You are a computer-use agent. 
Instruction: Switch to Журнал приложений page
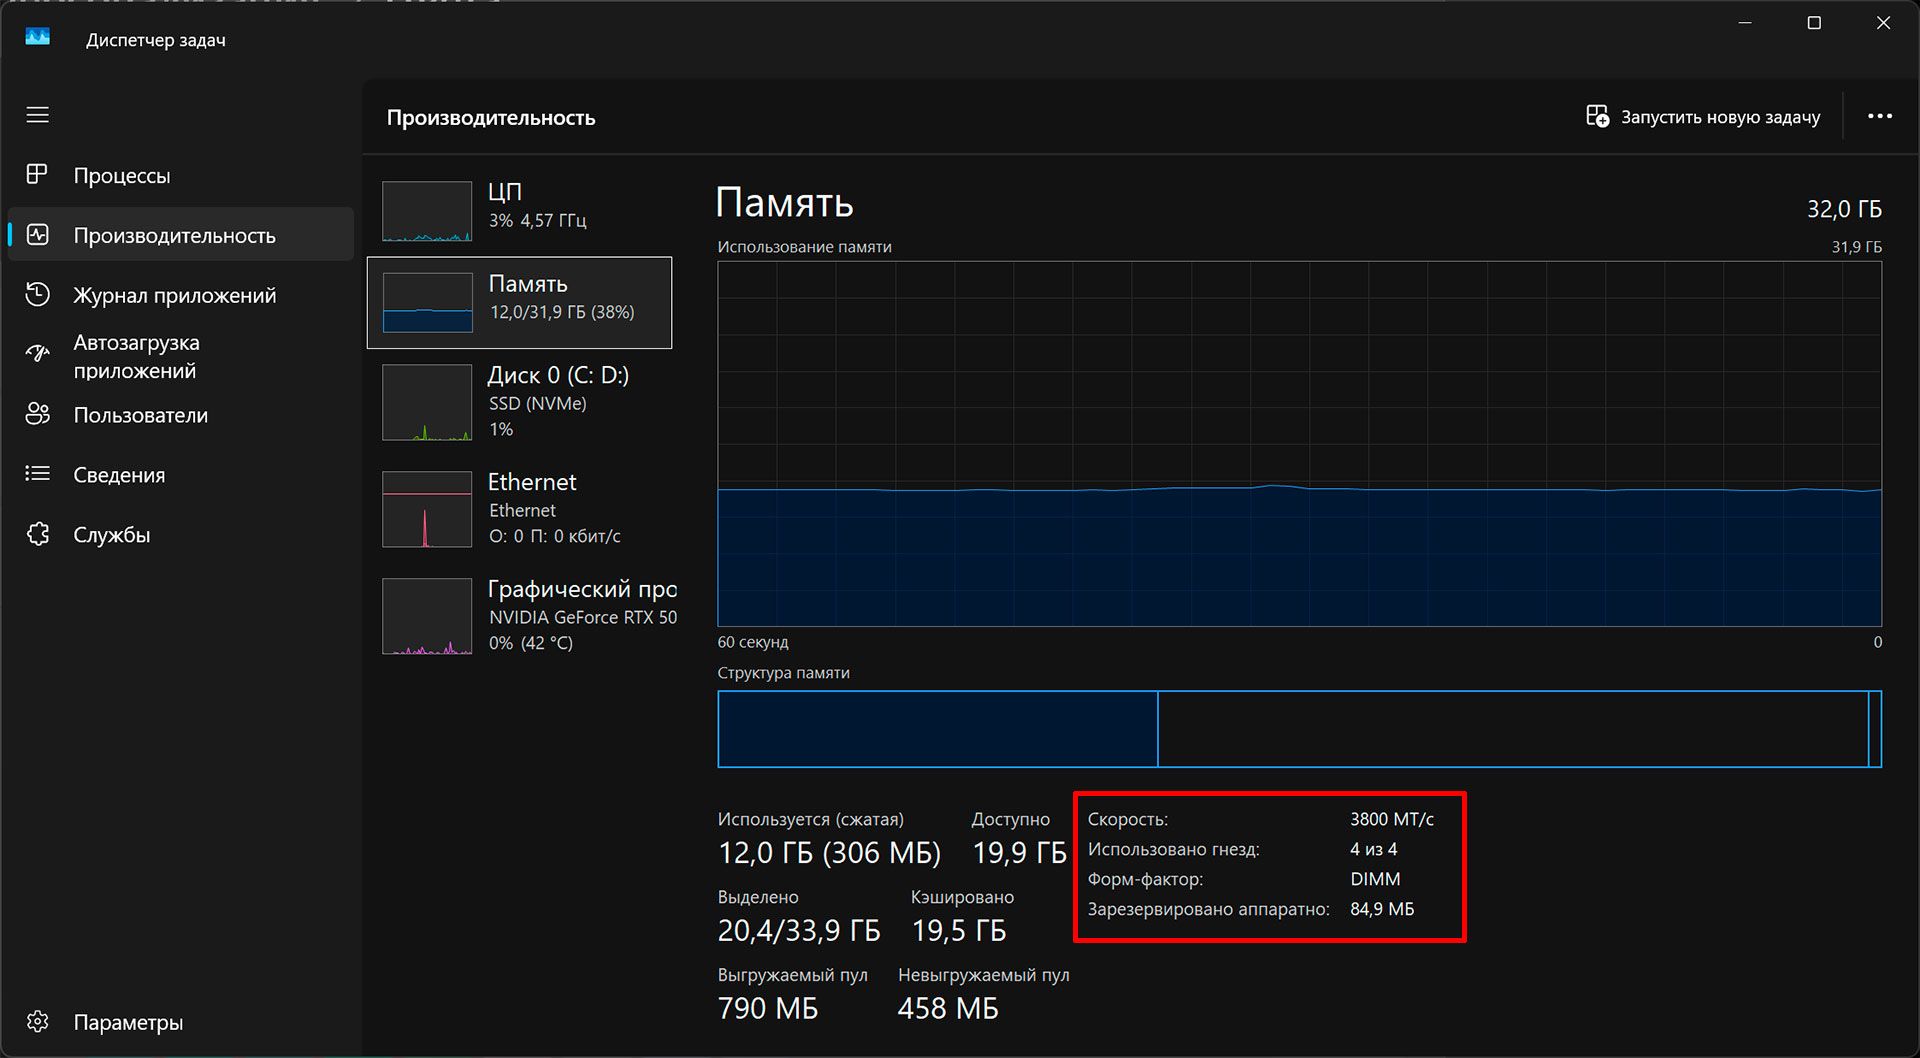pos(181,295)
